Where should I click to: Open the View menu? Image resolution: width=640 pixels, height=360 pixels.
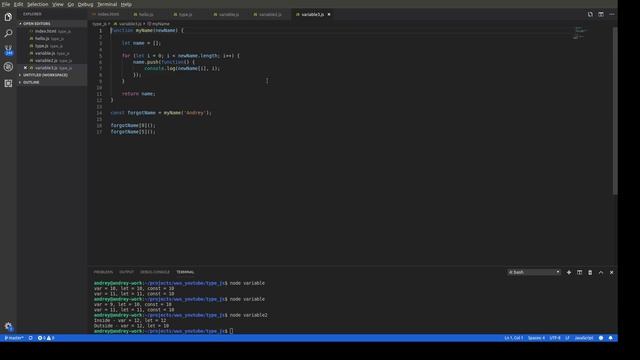[58, 4]
